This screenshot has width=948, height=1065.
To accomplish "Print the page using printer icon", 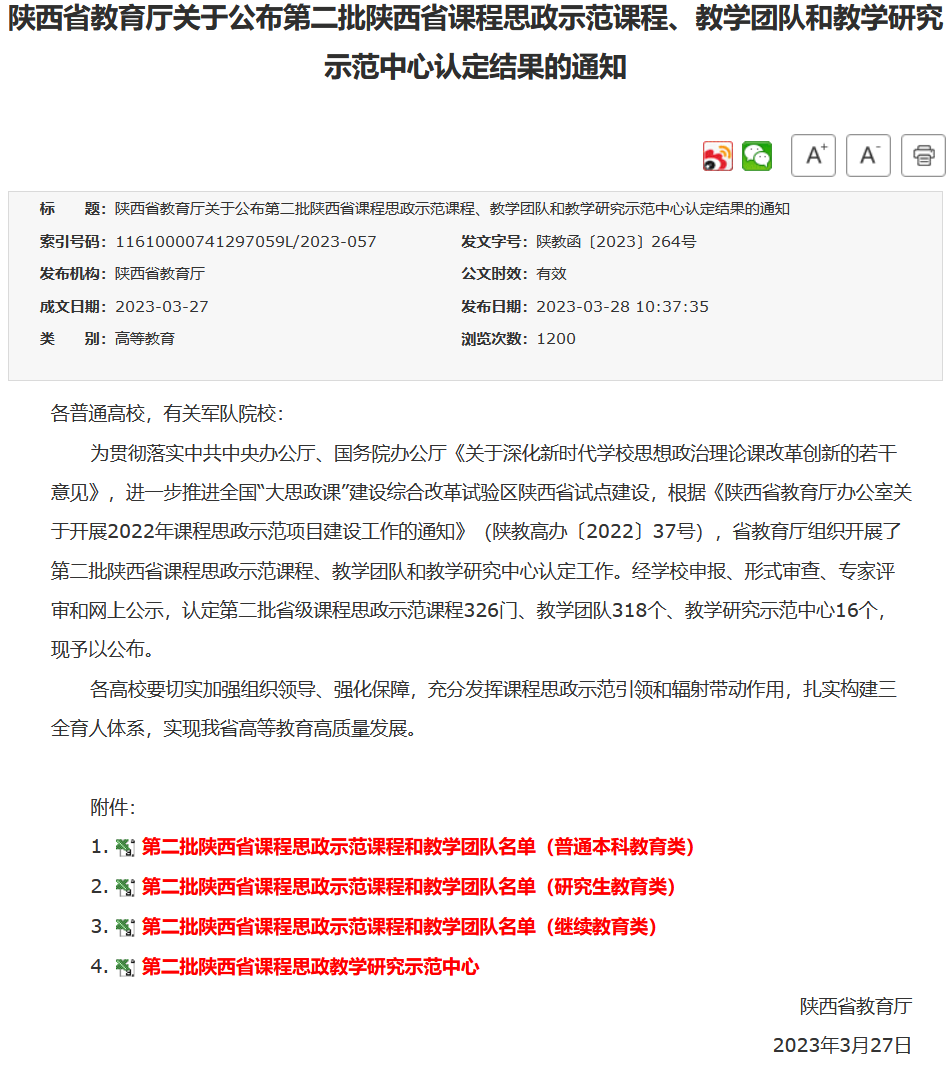I will 923,155.
